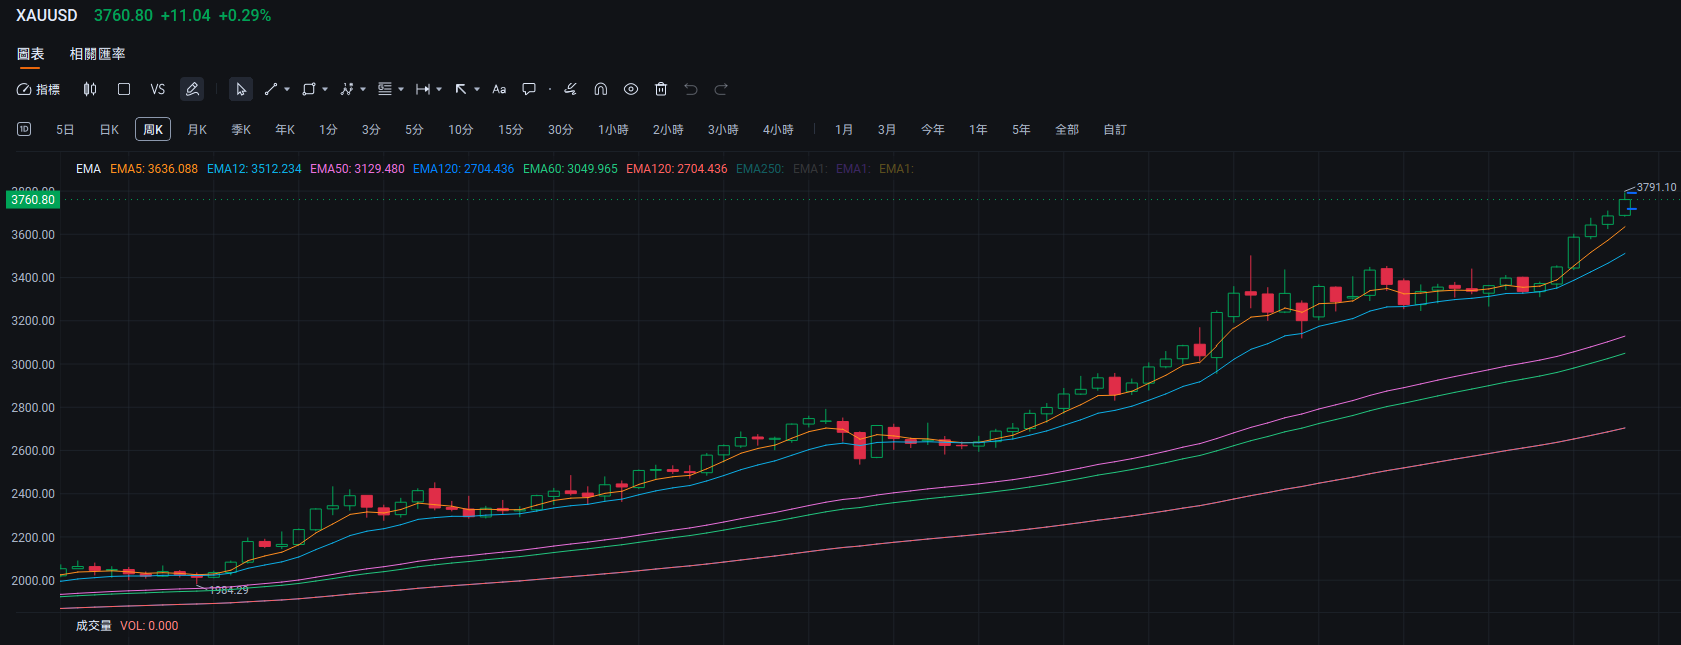The height and width of the screenshot is (645, 1681).
Task: Delete drawings with the trash icon
Action: pos(661,89)
